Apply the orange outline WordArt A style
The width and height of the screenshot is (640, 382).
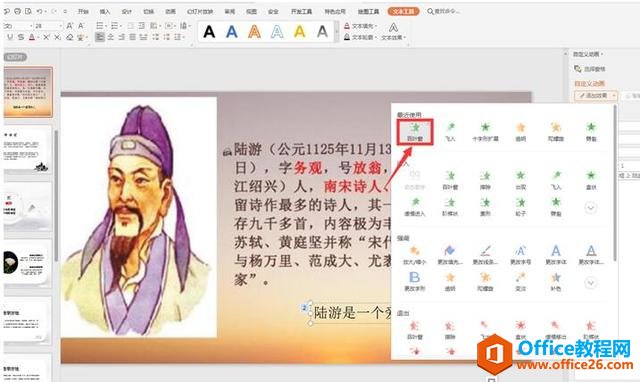click(254, 32)
